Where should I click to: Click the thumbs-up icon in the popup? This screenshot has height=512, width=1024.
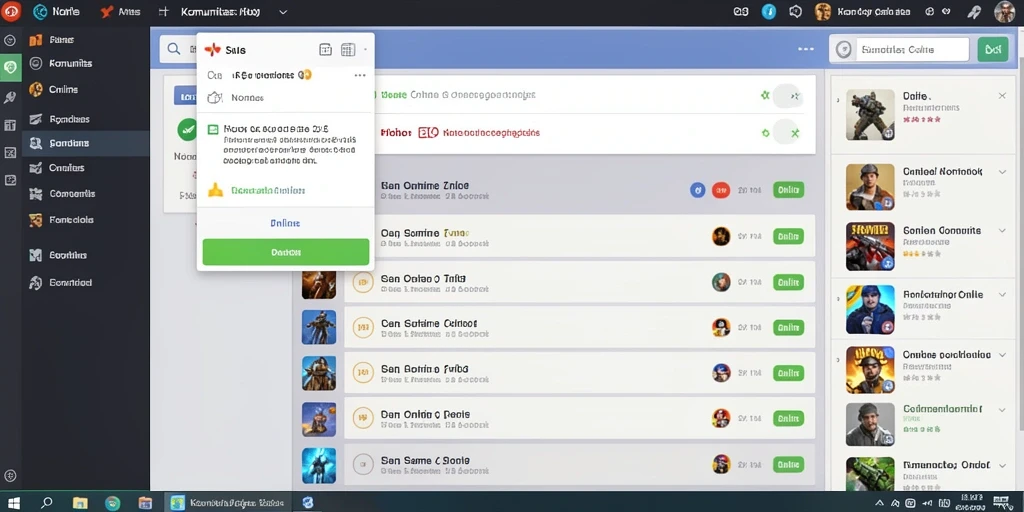tap(216, 190)
